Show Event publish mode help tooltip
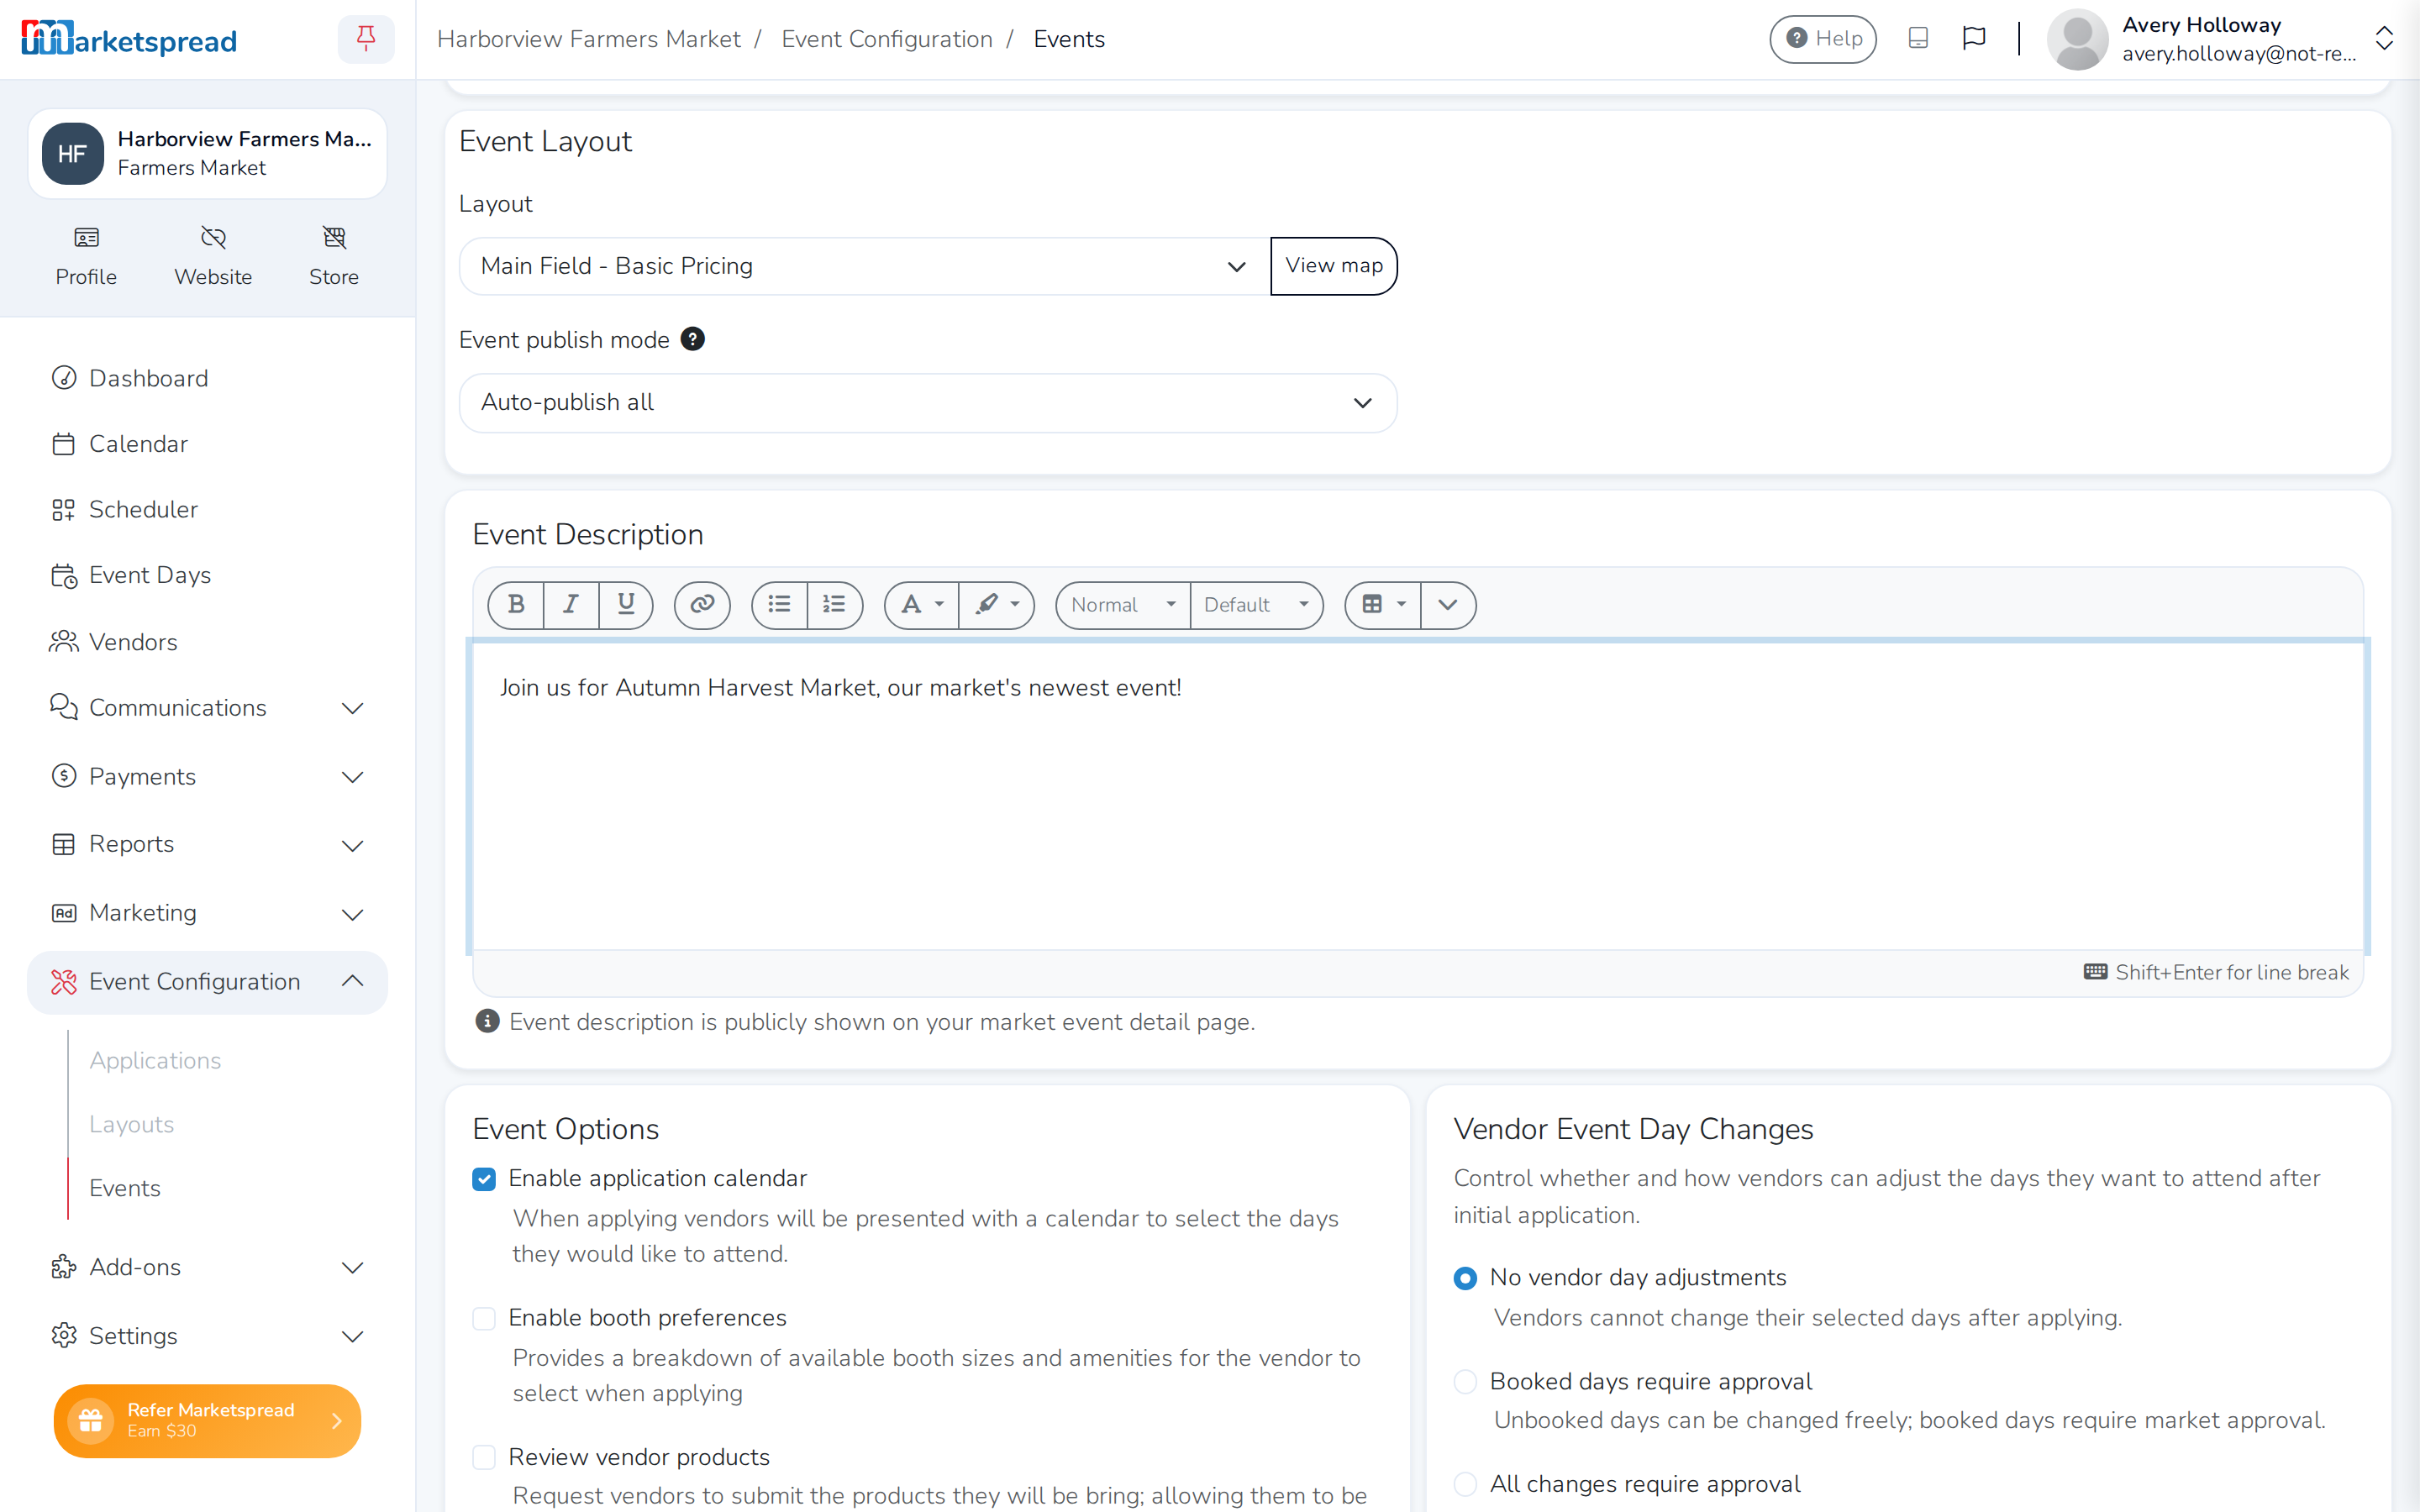 click(692, 339)
